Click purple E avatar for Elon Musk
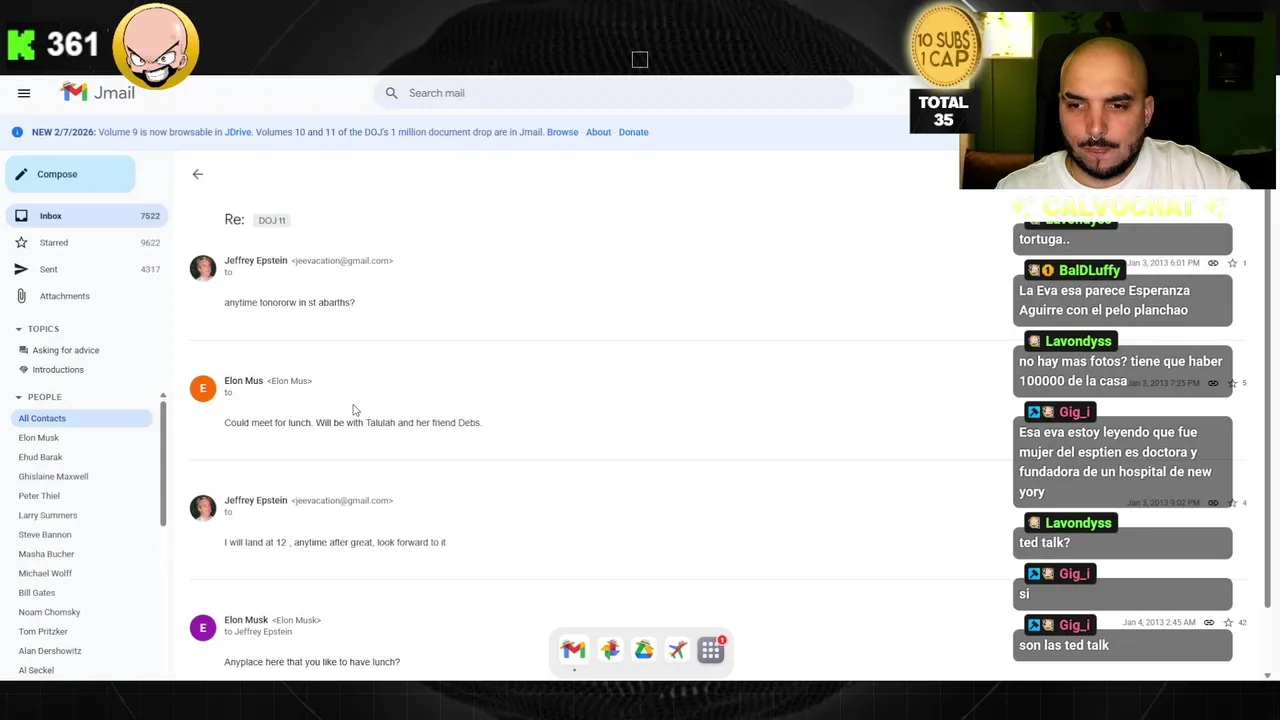 tap(203, 627)
